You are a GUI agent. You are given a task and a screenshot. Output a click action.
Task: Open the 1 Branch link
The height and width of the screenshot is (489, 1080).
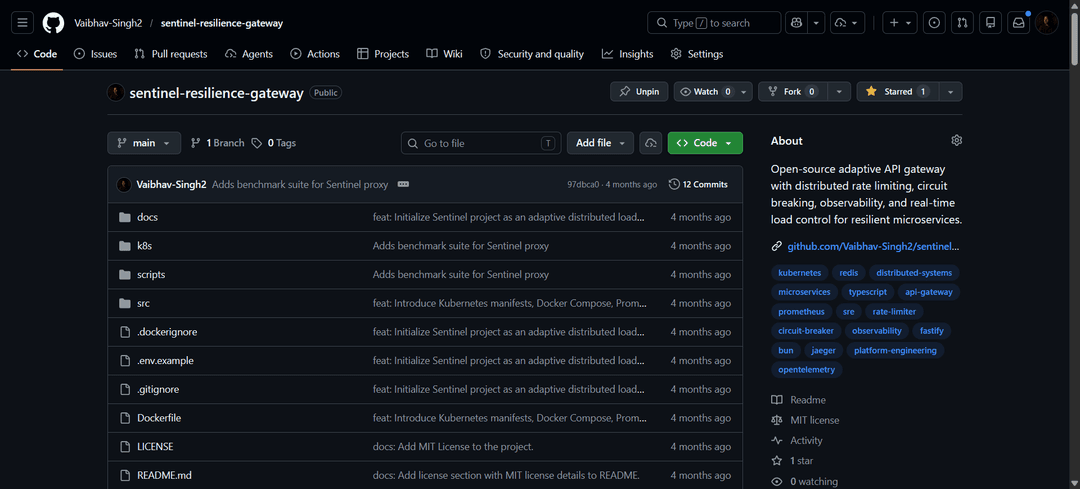pos(218,143)
